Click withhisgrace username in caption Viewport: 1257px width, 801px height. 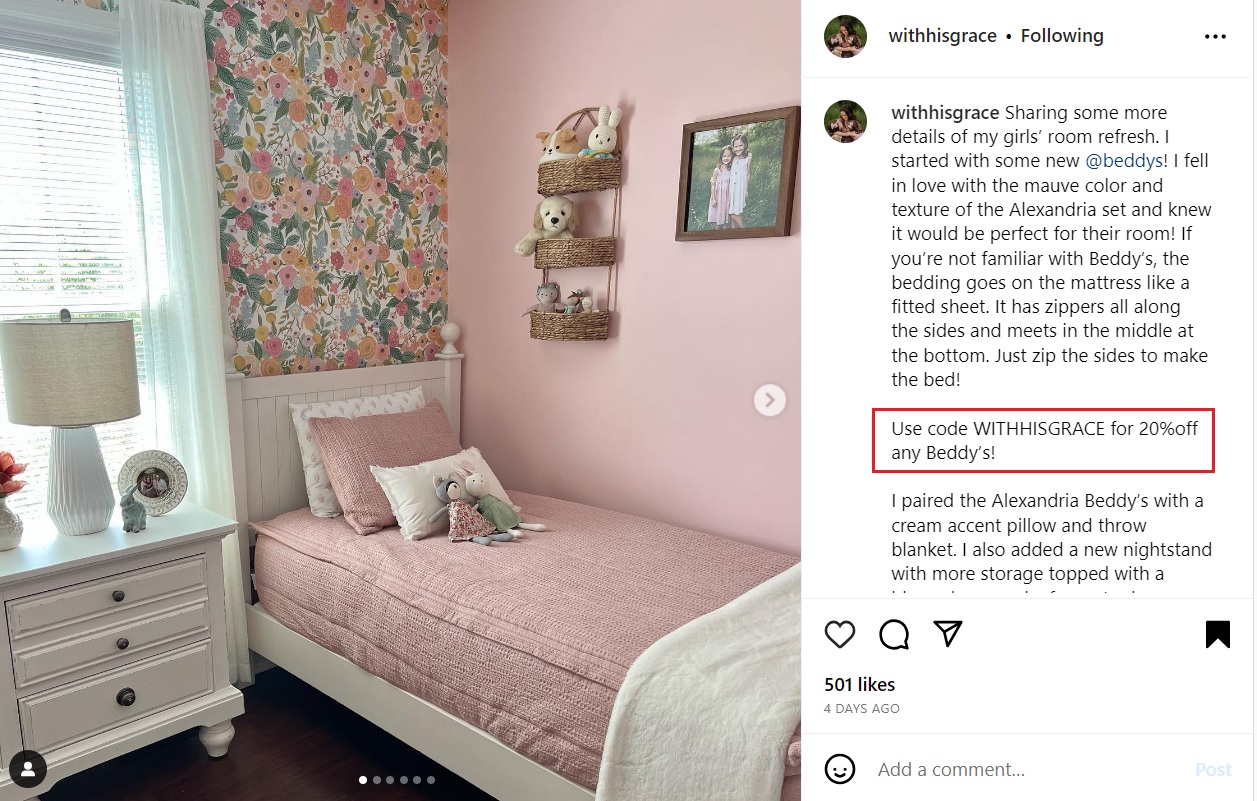point(945,112)
